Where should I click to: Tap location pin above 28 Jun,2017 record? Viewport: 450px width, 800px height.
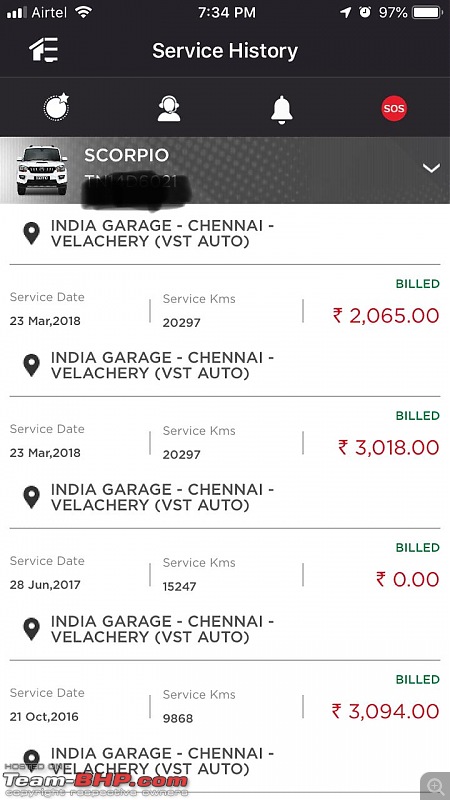pyautogui.click(x=32, y=497)
